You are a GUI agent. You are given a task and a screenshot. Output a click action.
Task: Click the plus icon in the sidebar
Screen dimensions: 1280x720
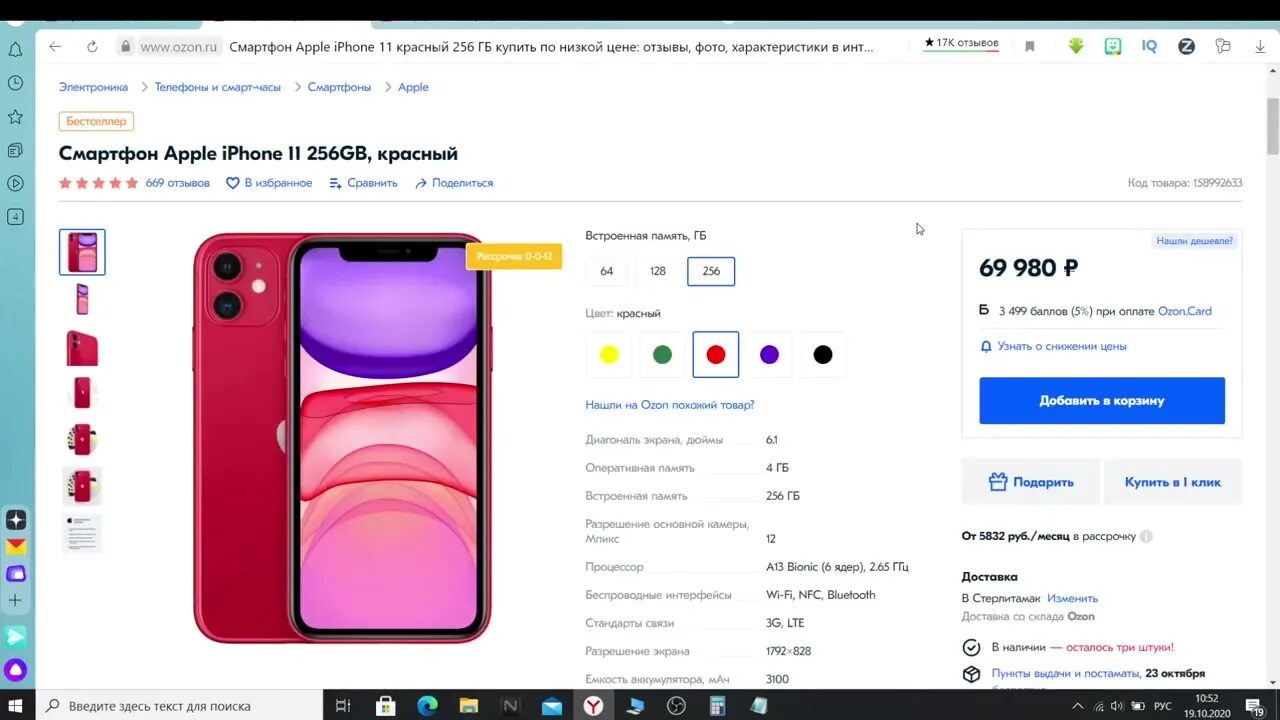click(x=15, y=600)
